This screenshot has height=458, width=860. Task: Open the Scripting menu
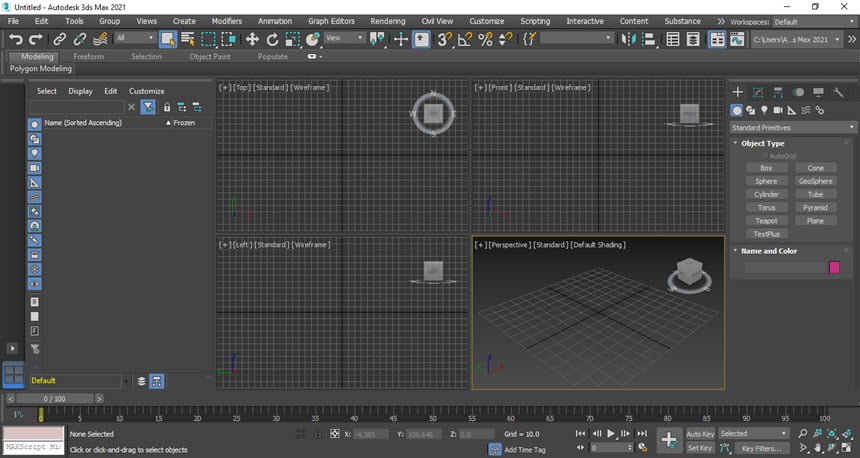click(535, 21)
